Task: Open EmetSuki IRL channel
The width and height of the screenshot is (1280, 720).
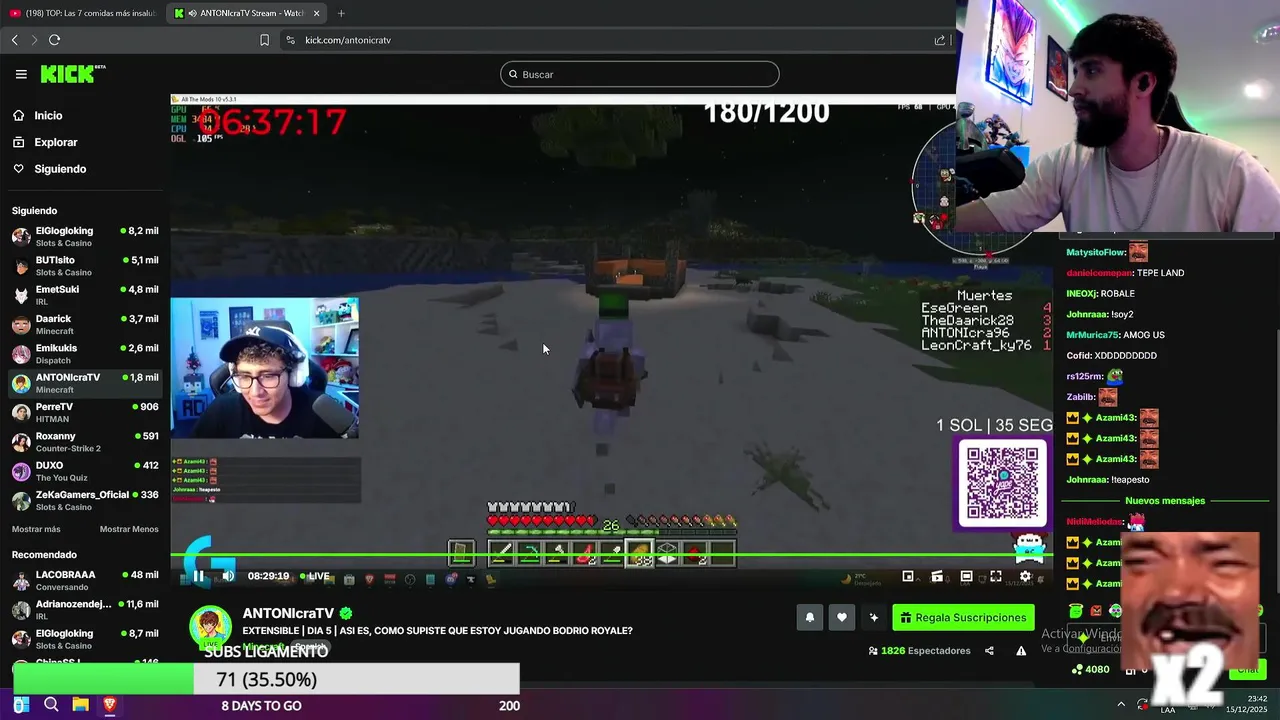Action: [x=85, y=295]
